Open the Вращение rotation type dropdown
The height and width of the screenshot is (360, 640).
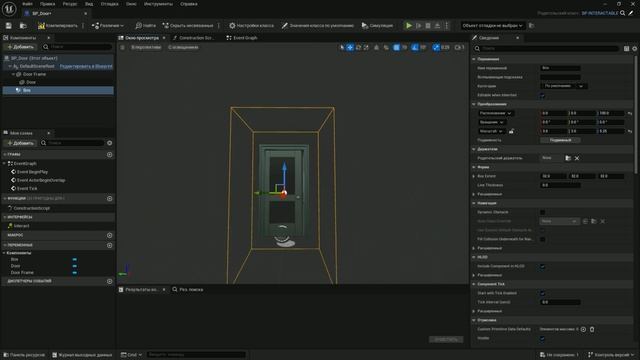(492, 122)
